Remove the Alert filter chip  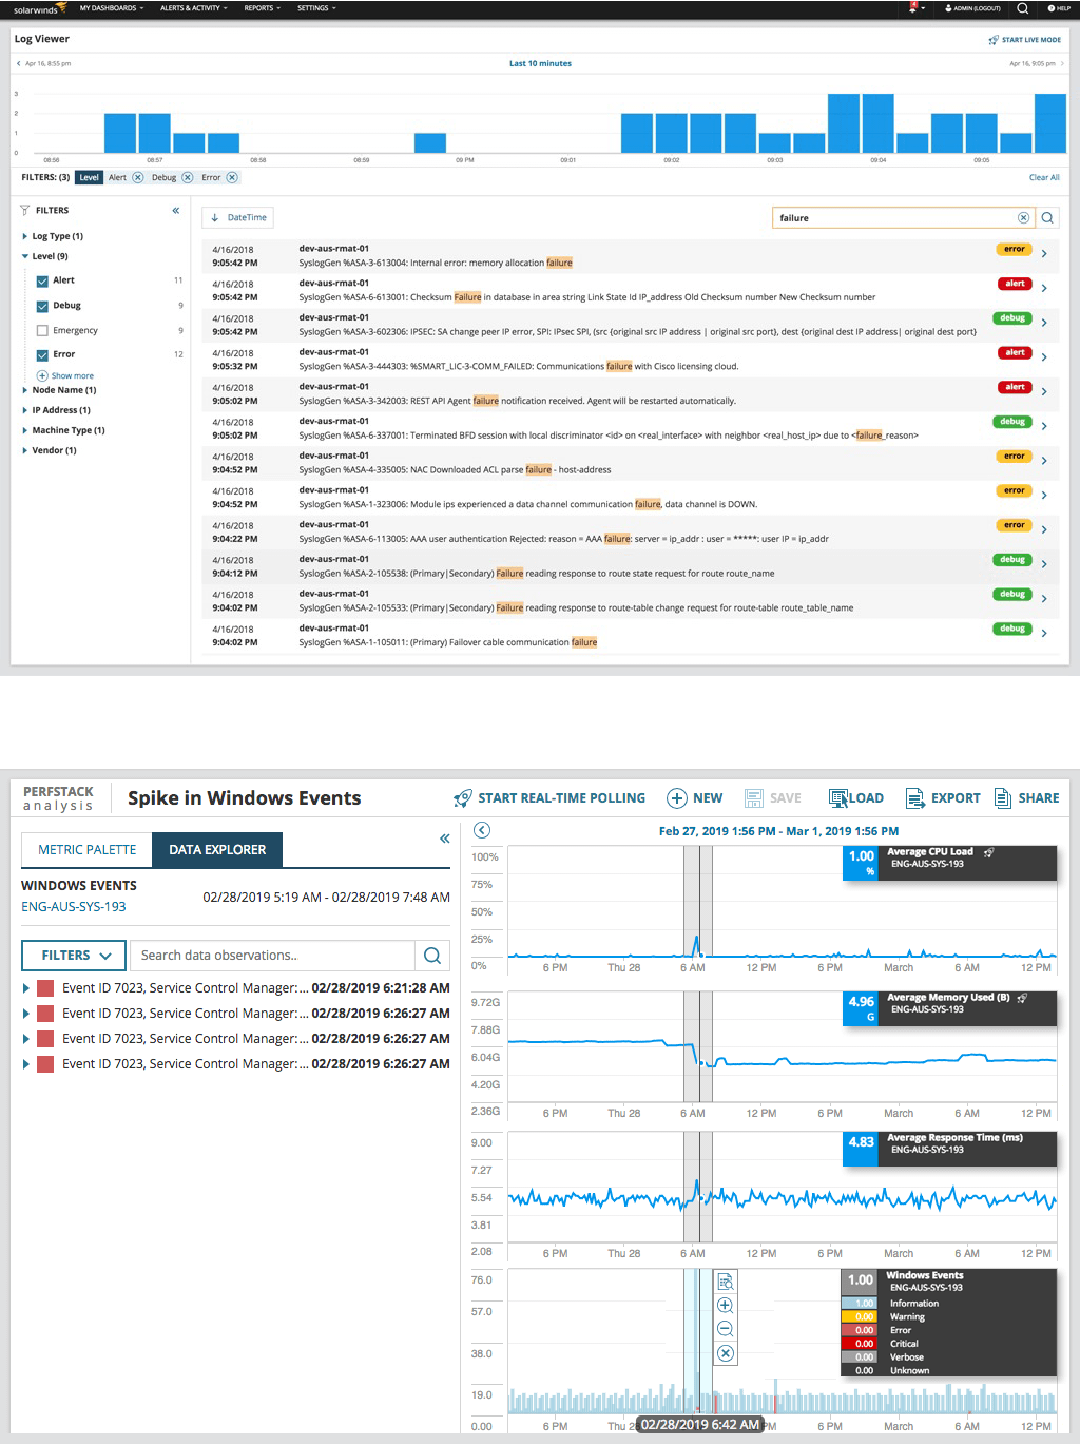[138, 177]
